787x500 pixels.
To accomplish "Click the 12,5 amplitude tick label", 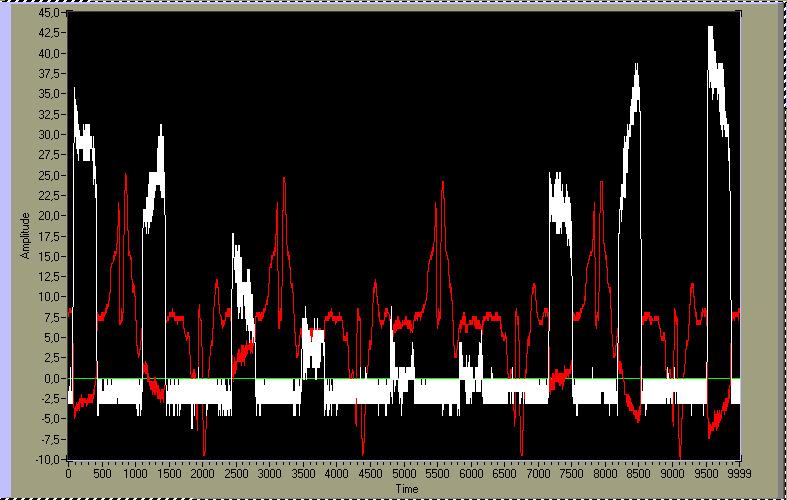I will tap(49, 277).
